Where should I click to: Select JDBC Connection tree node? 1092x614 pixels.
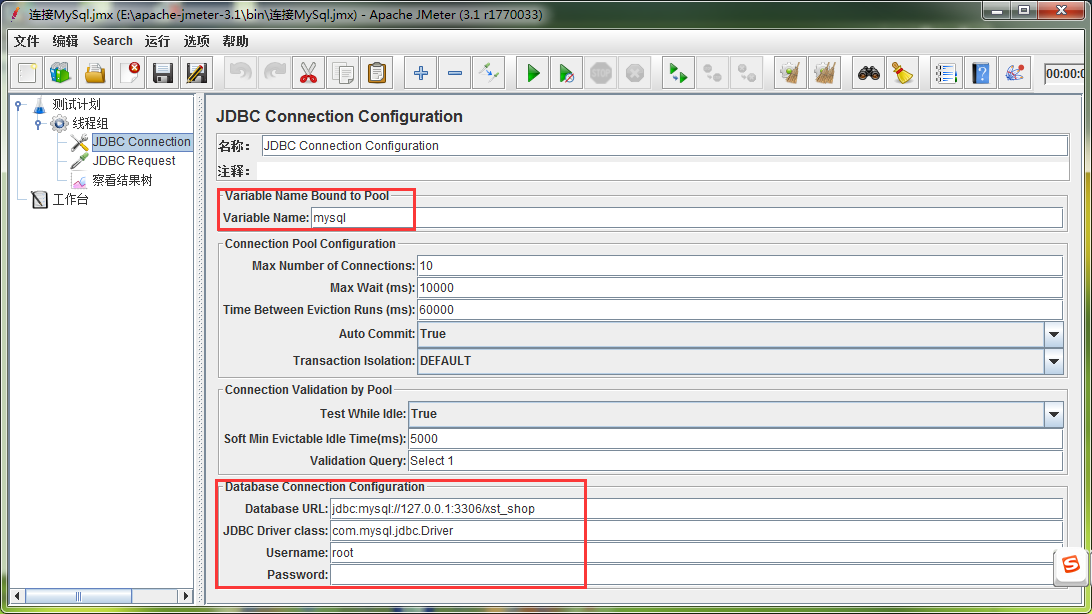(141, 142)
